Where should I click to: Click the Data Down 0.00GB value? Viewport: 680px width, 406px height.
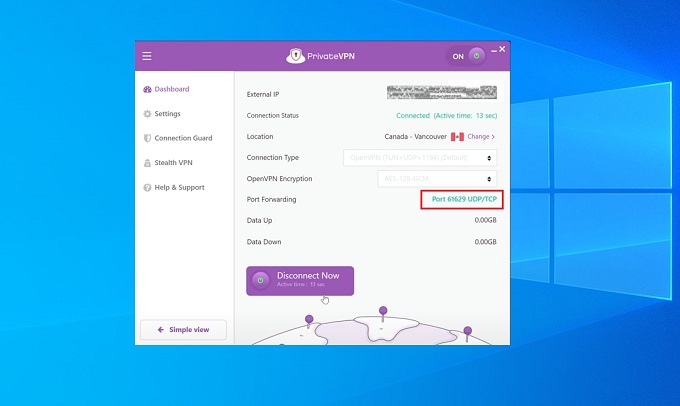tap(485, 242)
